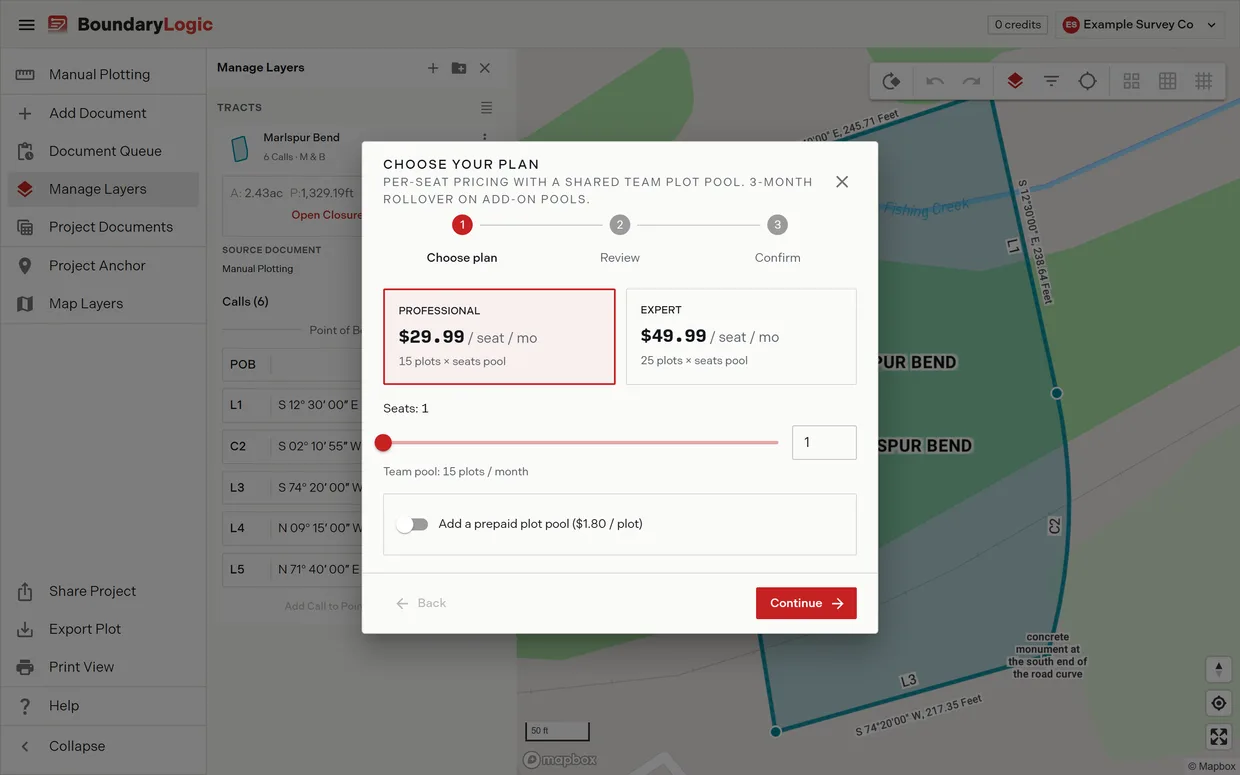Click the add folder icon in Manage Layers
The width and height of the screenshot is (1240, 775).
(459, 68)
